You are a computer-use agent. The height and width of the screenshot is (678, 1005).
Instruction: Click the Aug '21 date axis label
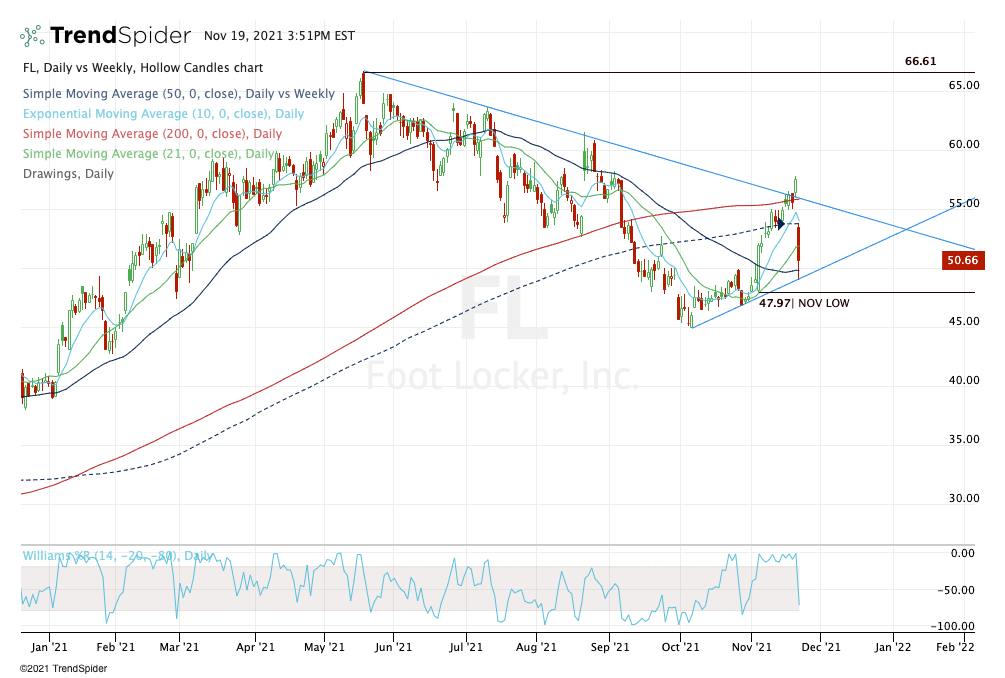536,647
